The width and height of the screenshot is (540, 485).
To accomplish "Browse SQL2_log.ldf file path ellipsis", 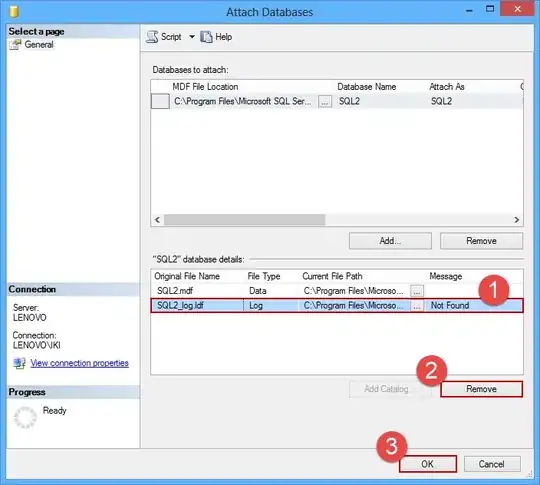I will 417,306.
